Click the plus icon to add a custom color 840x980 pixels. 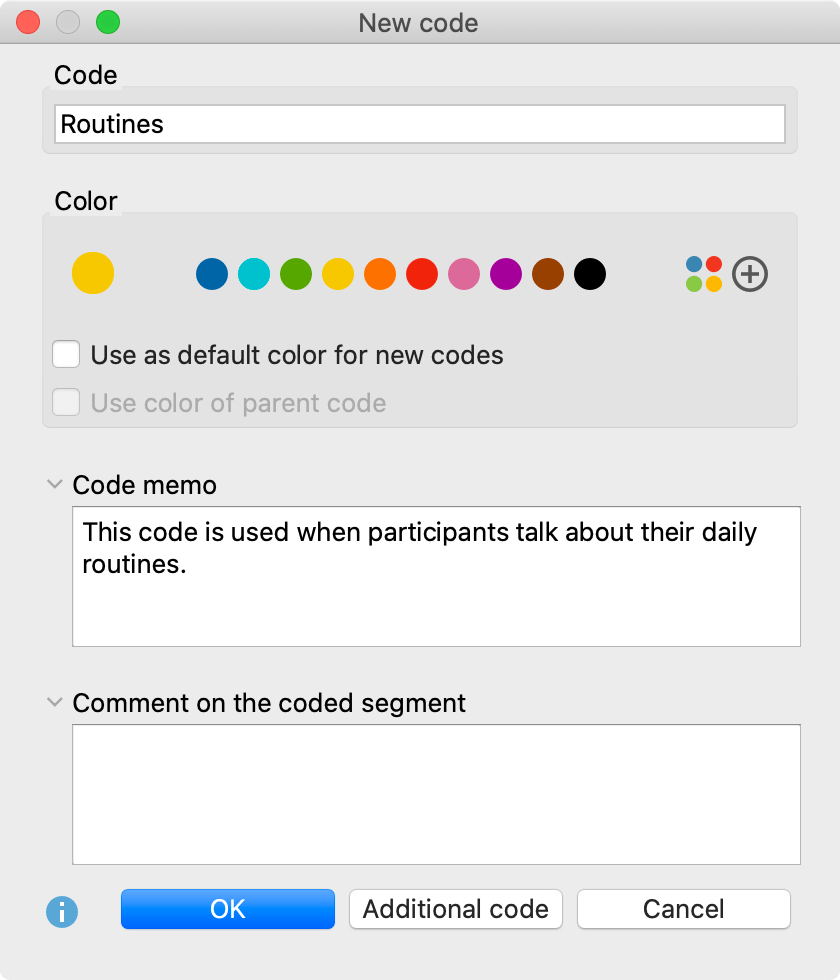[x=750, y=274]
